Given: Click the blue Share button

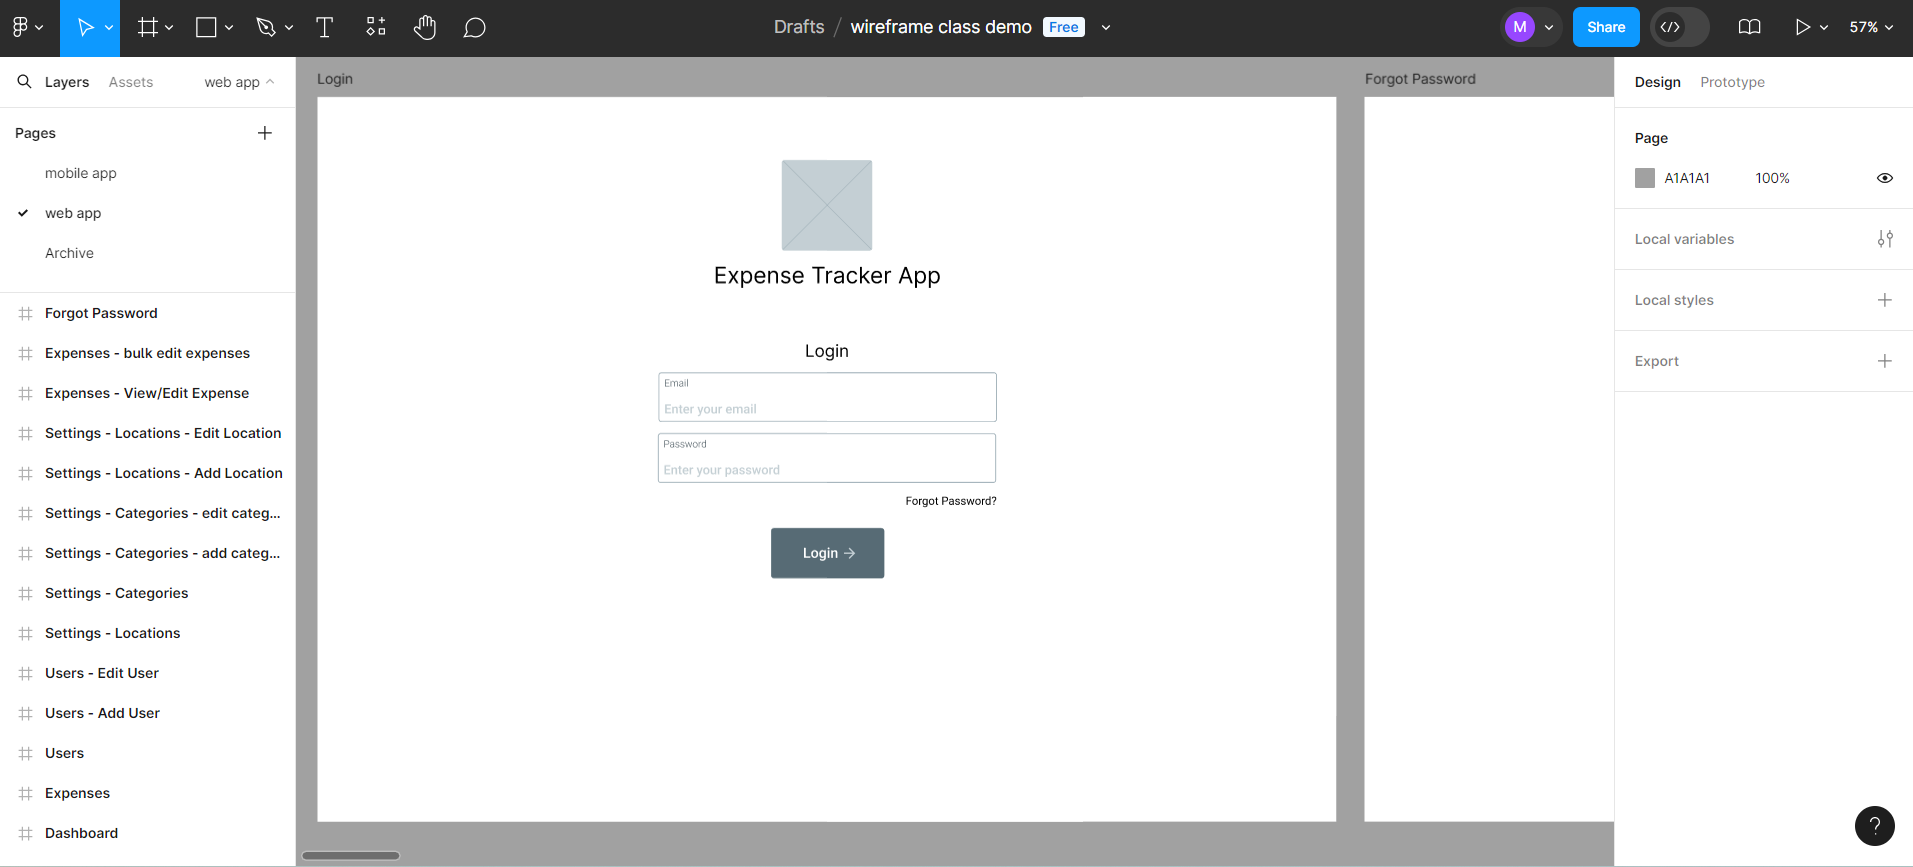Looking at the screenshot, I should click(1605, 28).
